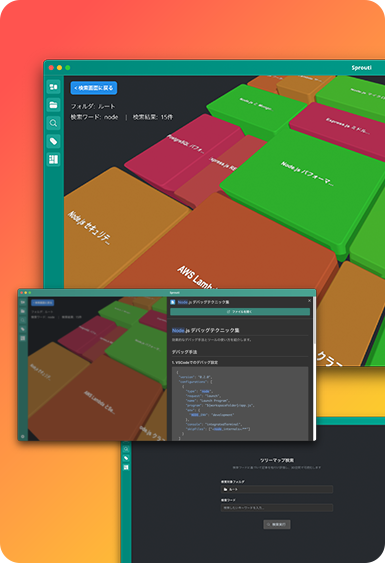The width and height of the screenshot is (385, 563).
Task: Open the ルート folder selector in the bottom window
Action: pyautogui.click(x=277, y=489)
